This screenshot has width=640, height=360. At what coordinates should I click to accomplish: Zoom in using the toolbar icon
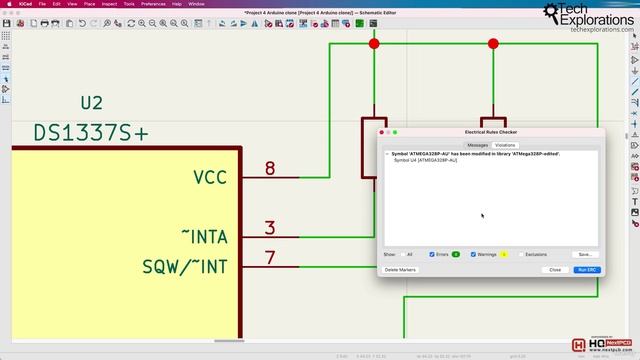(142, 24)
